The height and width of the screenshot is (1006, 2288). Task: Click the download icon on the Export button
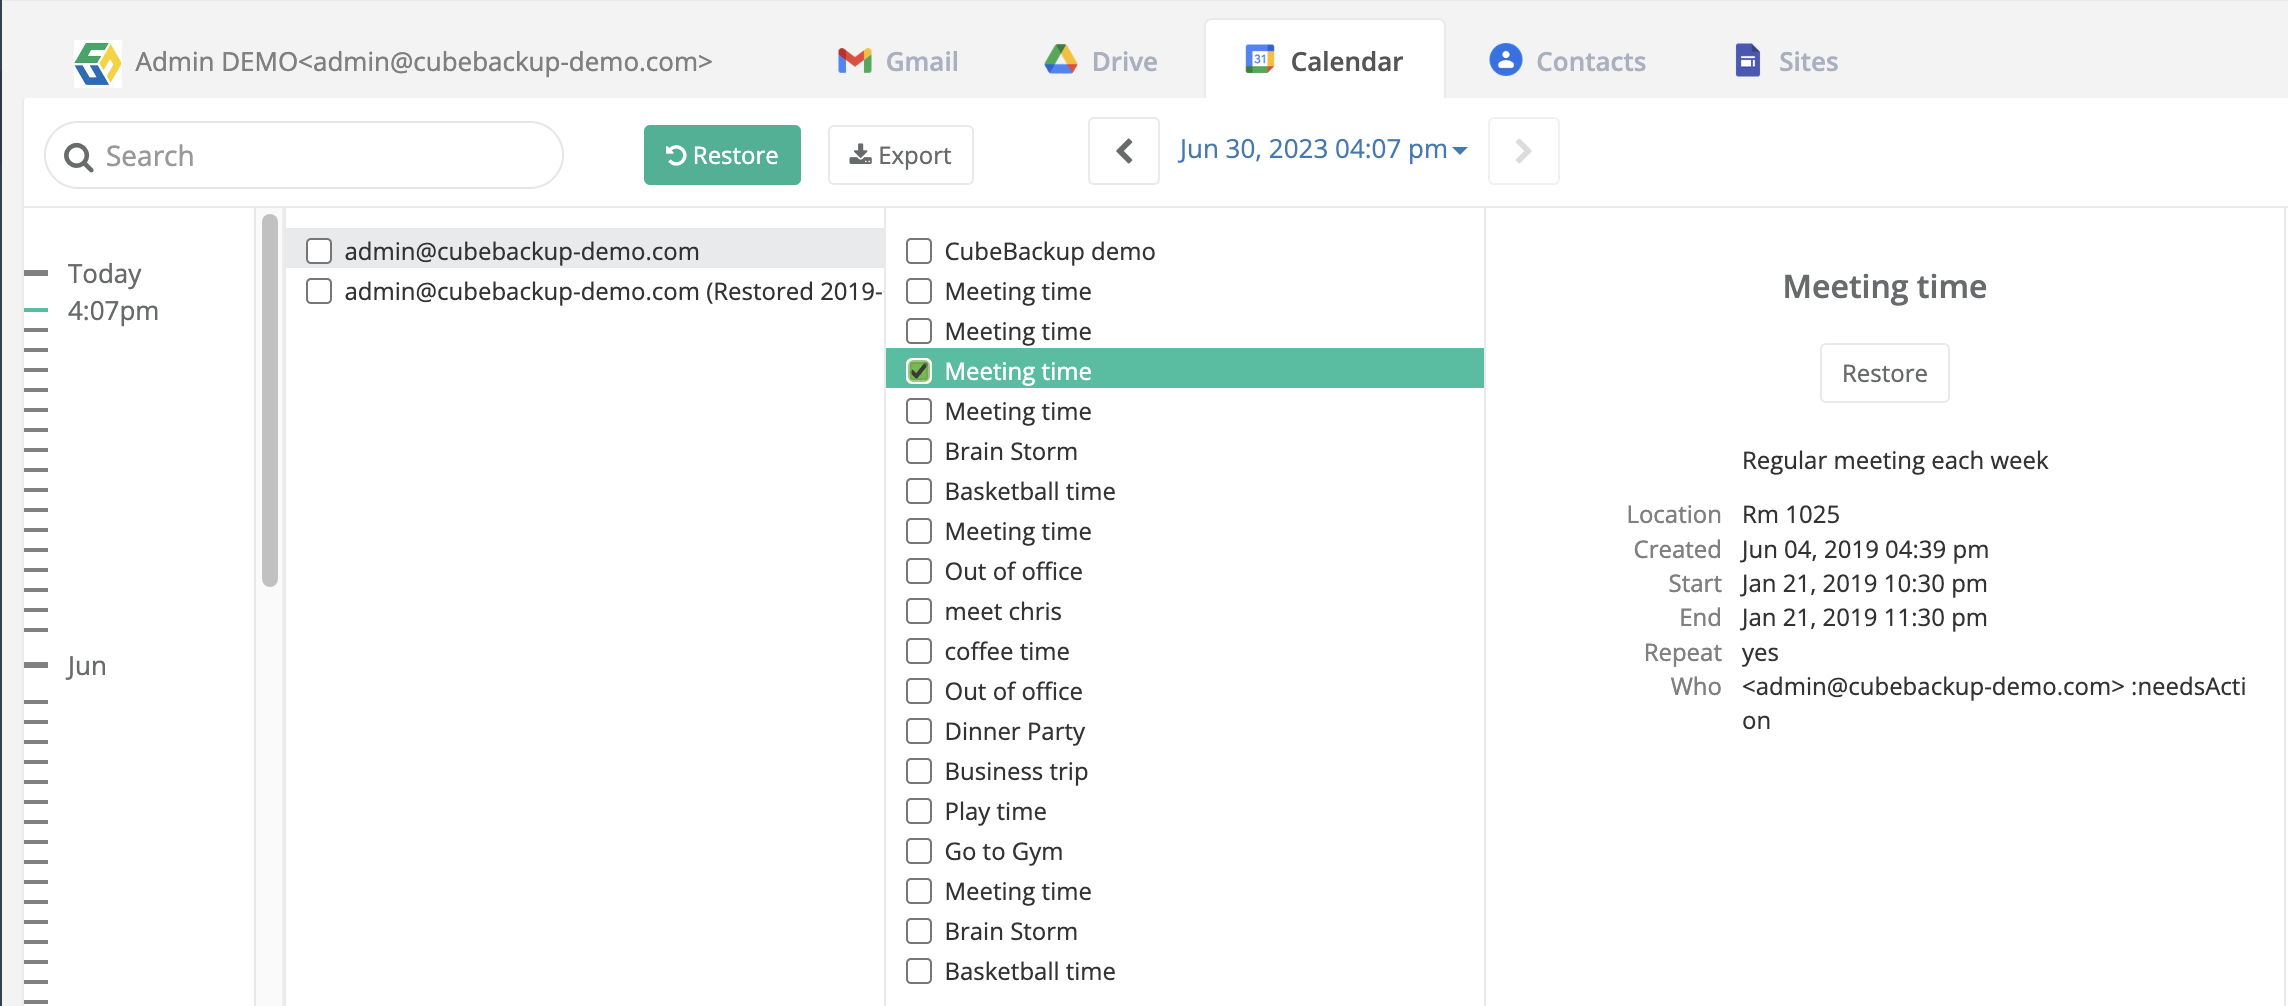coord(858,154)
